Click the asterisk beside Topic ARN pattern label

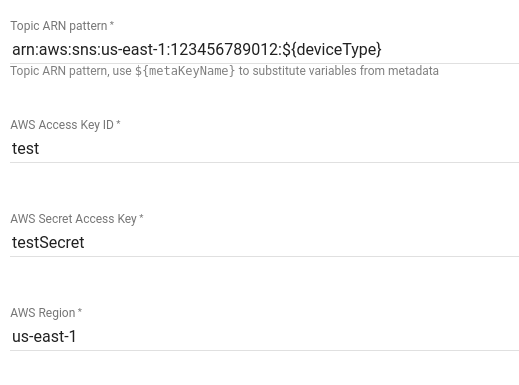point(112,24)
